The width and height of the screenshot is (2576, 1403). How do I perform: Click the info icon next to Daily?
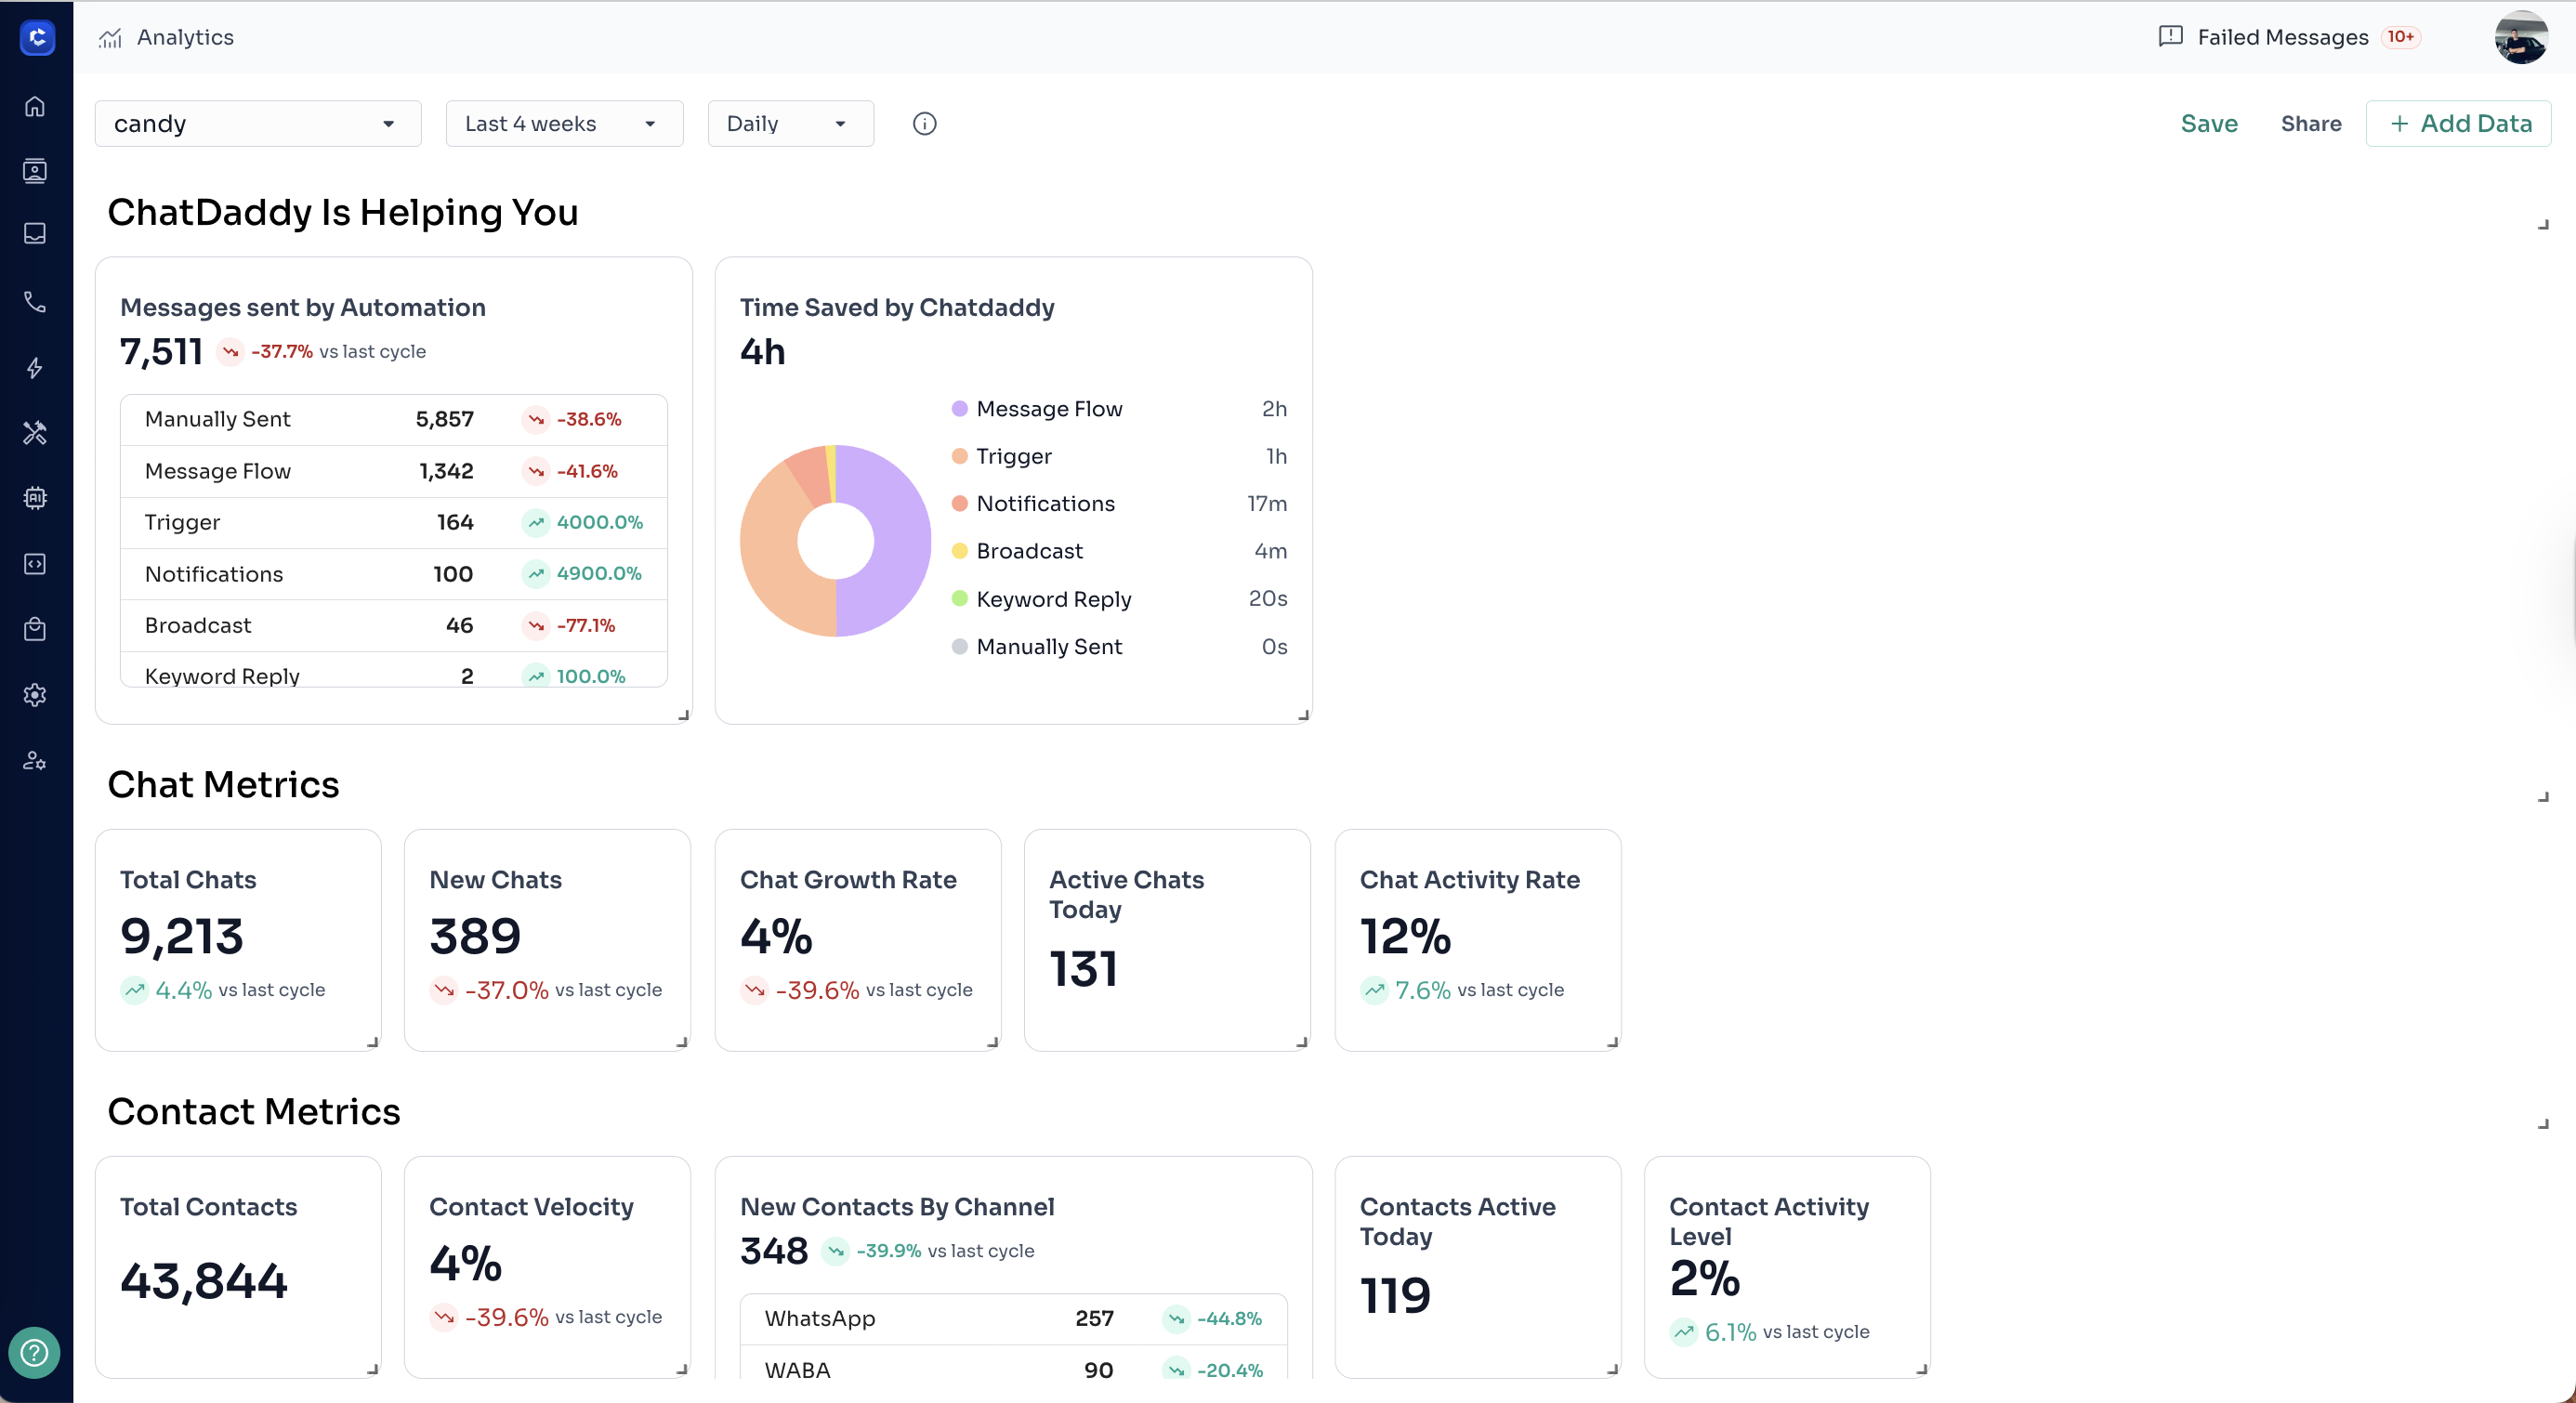coord(925,124)
